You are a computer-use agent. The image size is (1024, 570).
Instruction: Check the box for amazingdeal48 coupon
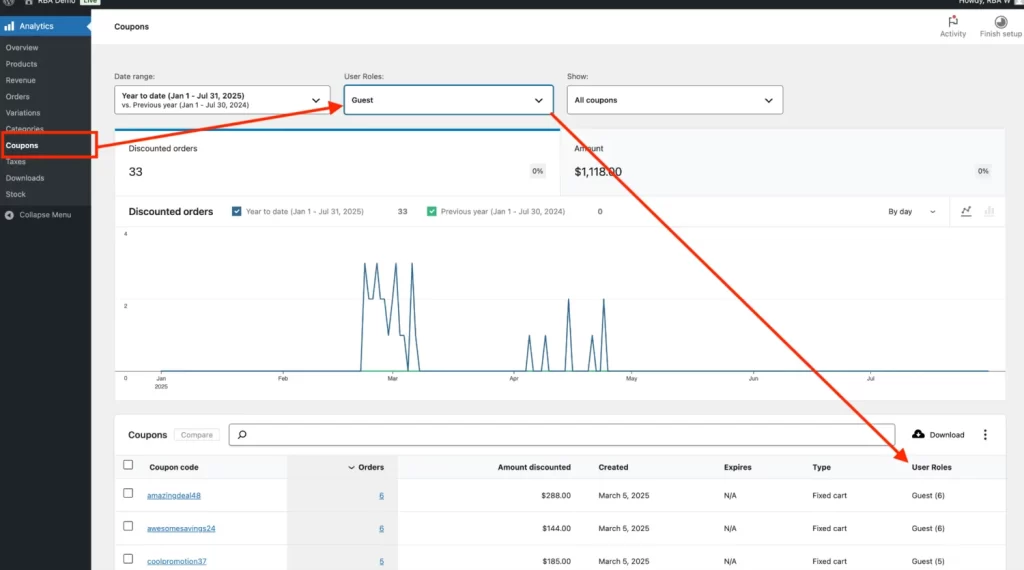coord(128,494)
